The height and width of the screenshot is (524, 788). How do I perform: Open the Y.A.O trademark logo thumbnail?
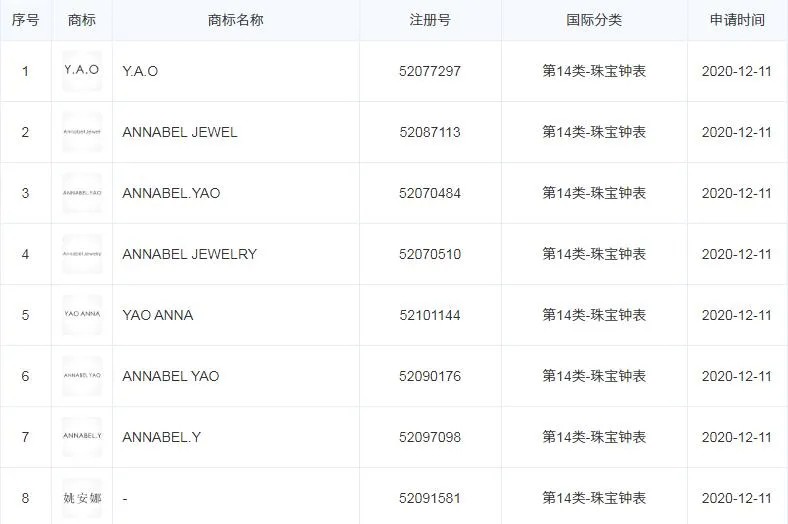point(82,71)
